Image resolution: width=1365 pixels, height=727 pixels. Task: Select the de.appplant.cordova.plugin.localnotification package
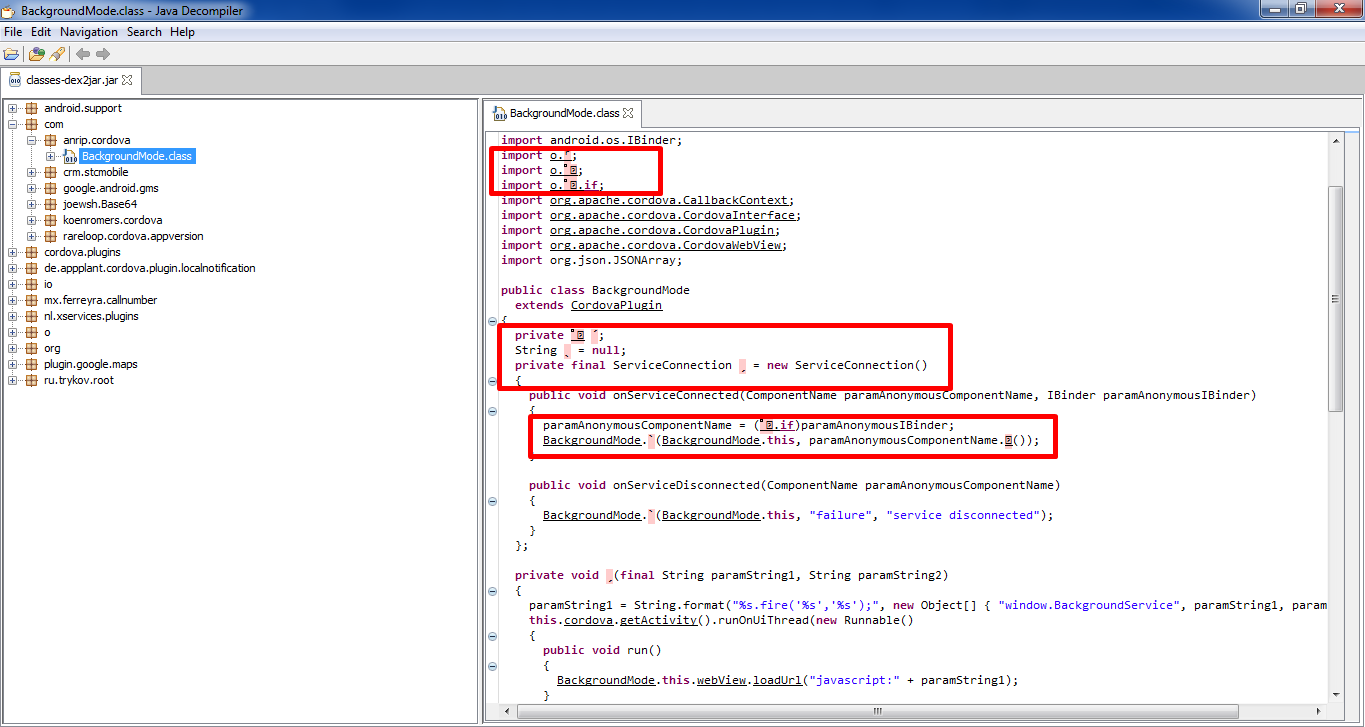click(149, 268)
